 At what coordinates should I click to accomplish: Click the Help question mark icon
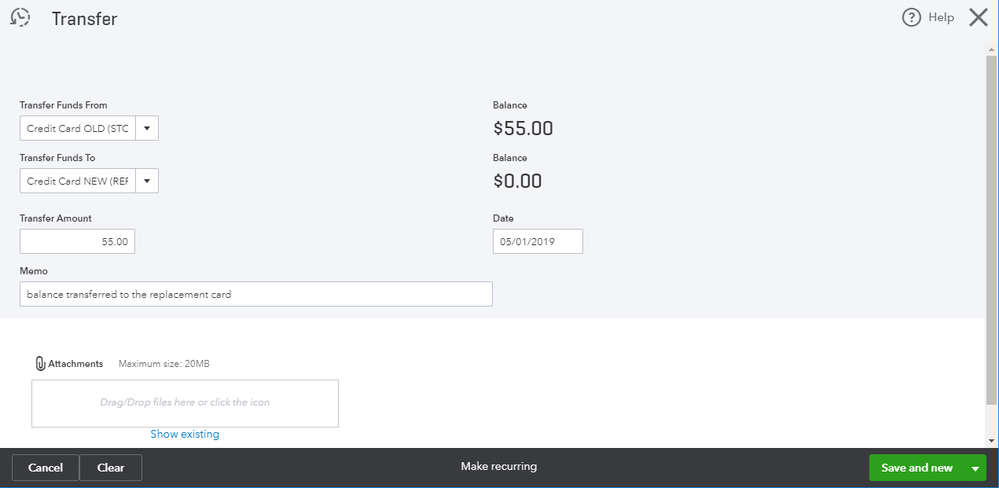(912, 18)
